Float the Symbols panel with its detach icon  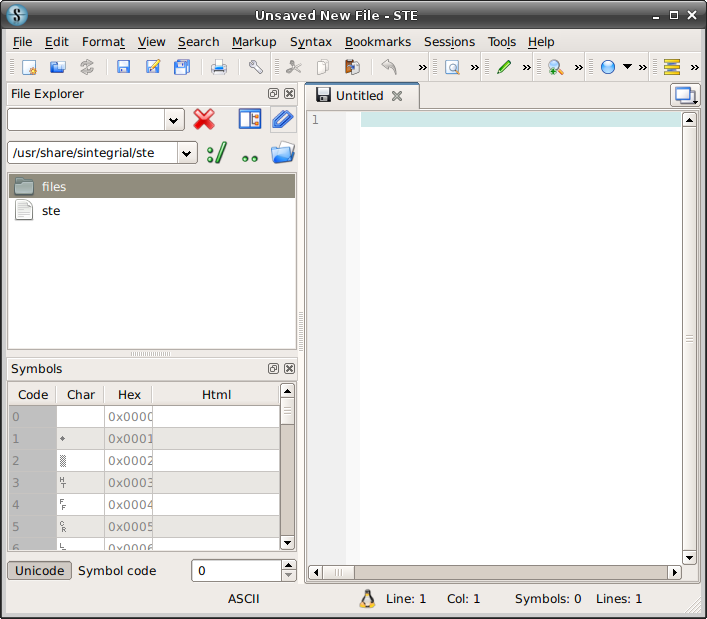click(273, 368)
